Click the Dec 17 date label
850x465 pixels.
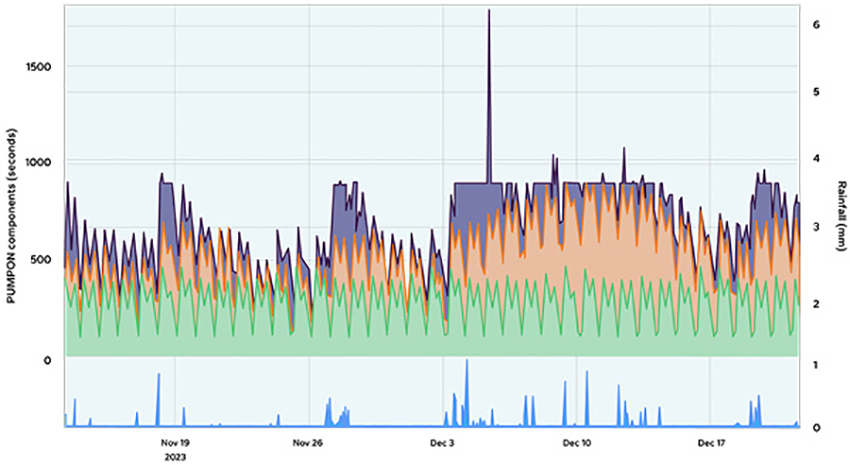[710, 441]
